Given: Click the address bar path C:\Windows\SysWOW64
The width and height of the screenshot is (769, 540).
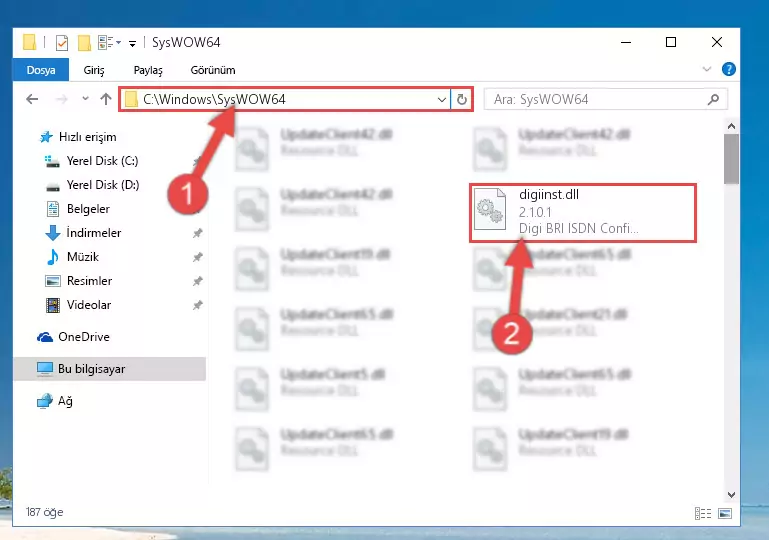Looking at the screenshot, I should tap(214, 99).
